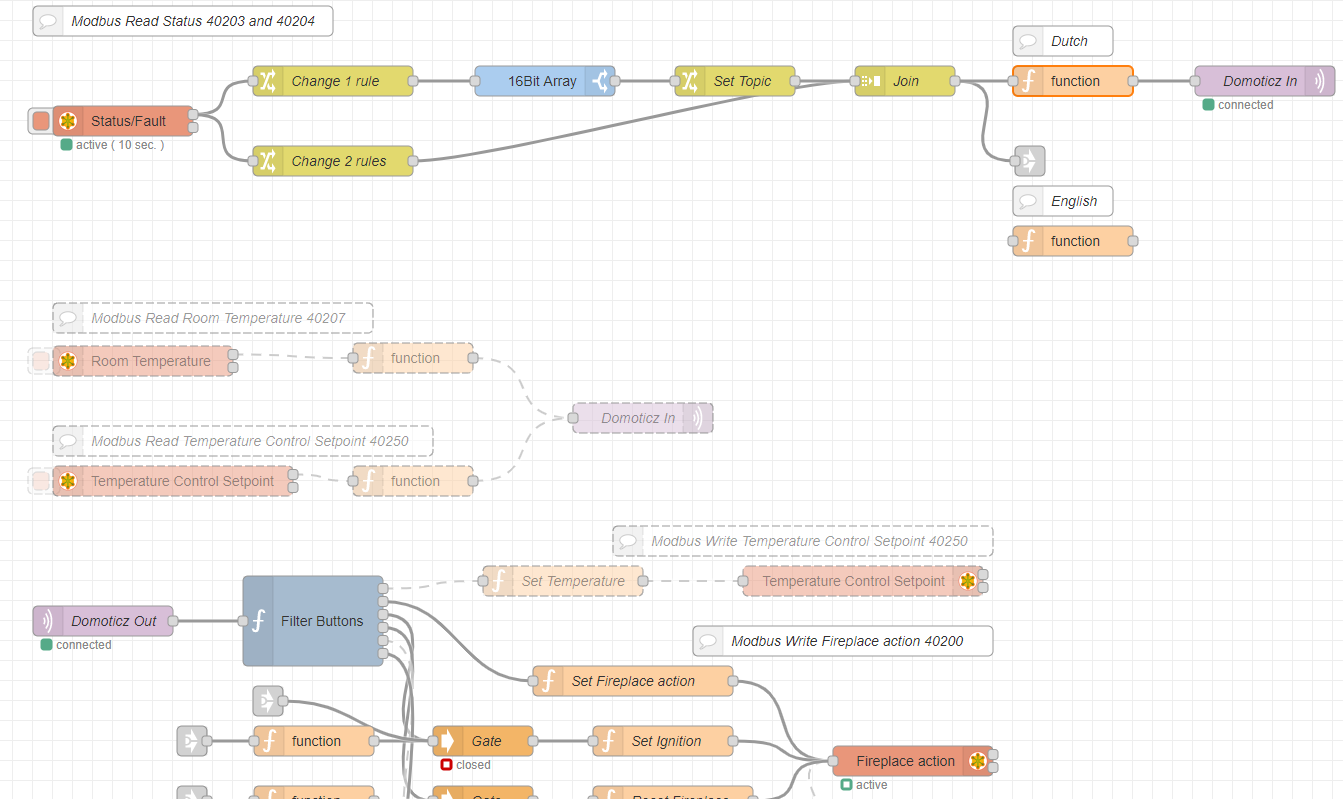Click the output port of Join node

[954, 81]
